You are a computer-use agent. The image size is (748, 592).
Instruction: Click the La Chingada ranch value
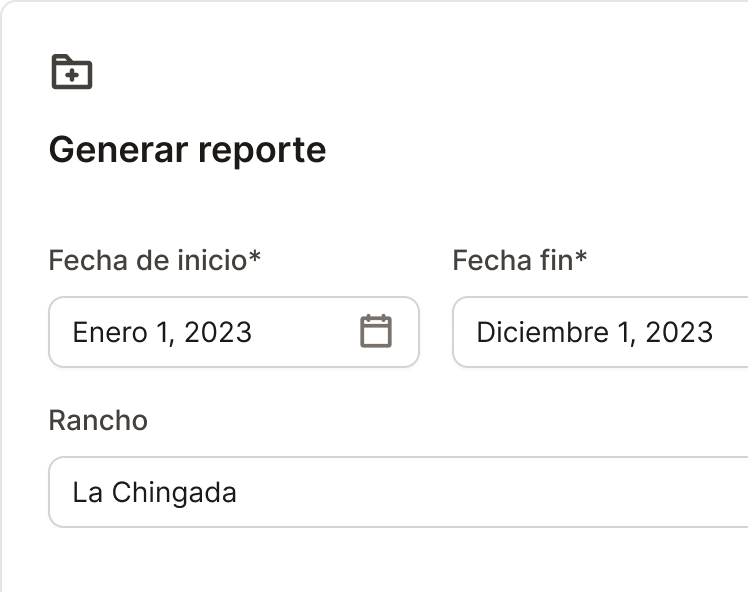click(x=155, y=492)
